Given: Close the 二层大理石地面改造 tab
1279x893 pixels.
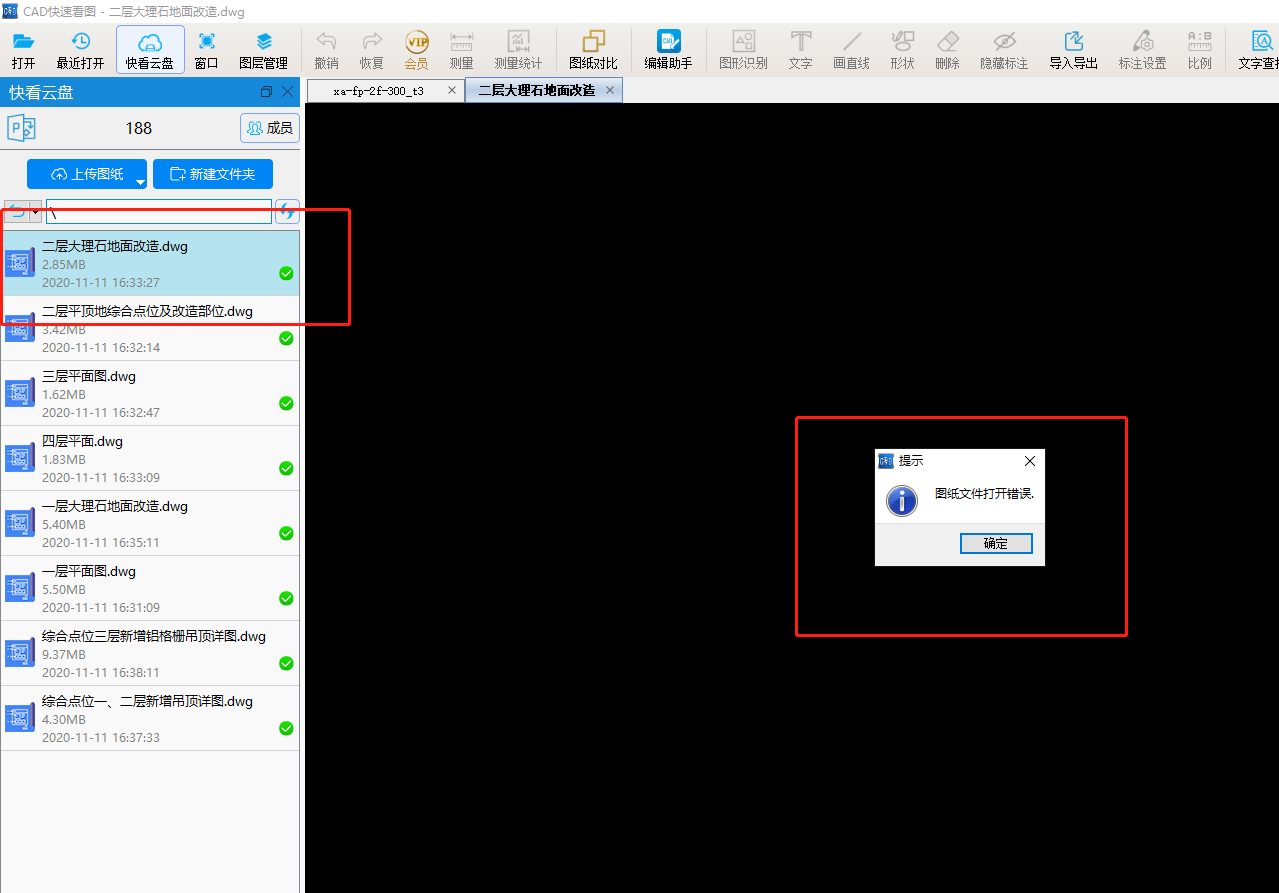Looking at the screenshot, I should 610,91.
